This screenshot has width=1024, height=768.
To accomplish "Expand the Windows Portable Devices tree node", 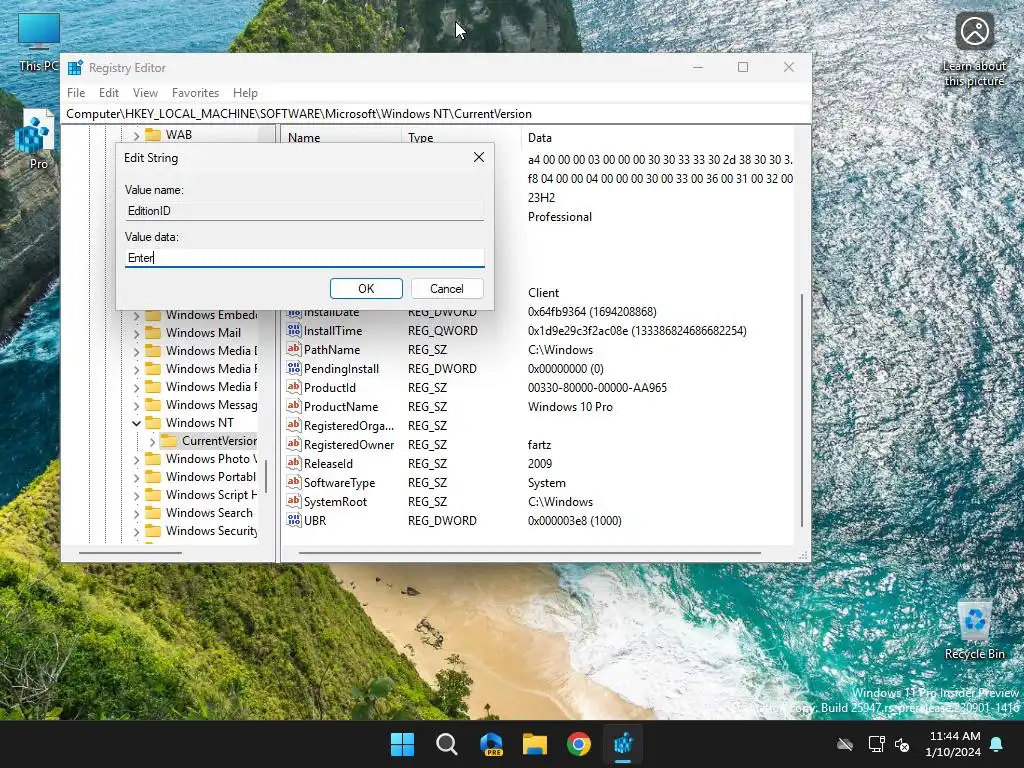I will (x=136, y=477).
